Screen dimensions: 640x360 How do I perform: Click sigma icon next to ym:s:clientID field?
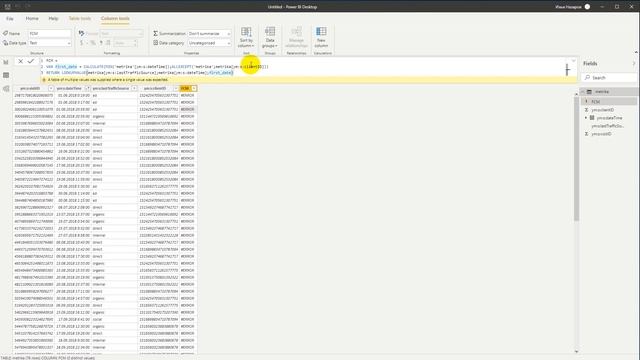pyautogui.click(x=587, y=110)
